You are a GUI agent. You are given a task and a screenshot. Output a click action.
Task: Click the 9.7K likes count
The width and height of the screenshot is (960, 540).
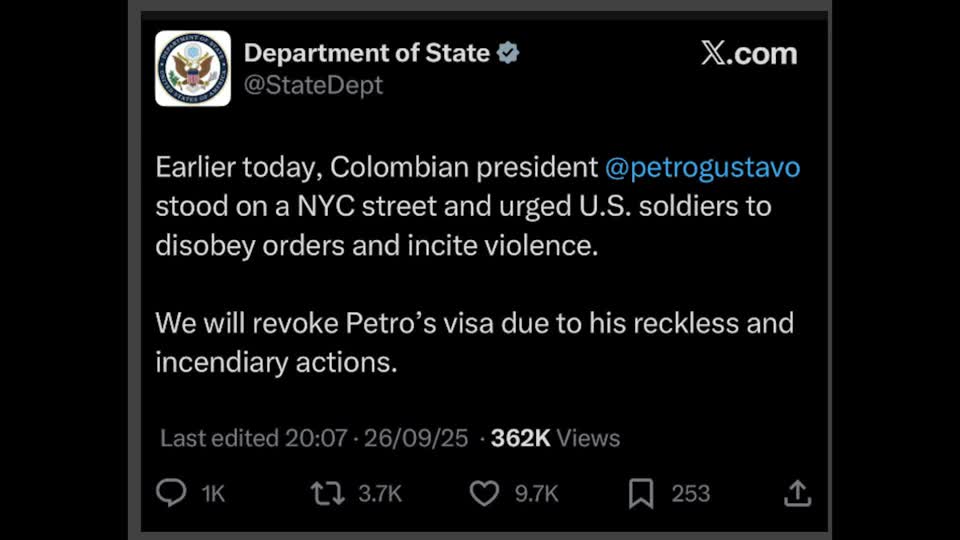pyautogui.click(x=536, y=493)
